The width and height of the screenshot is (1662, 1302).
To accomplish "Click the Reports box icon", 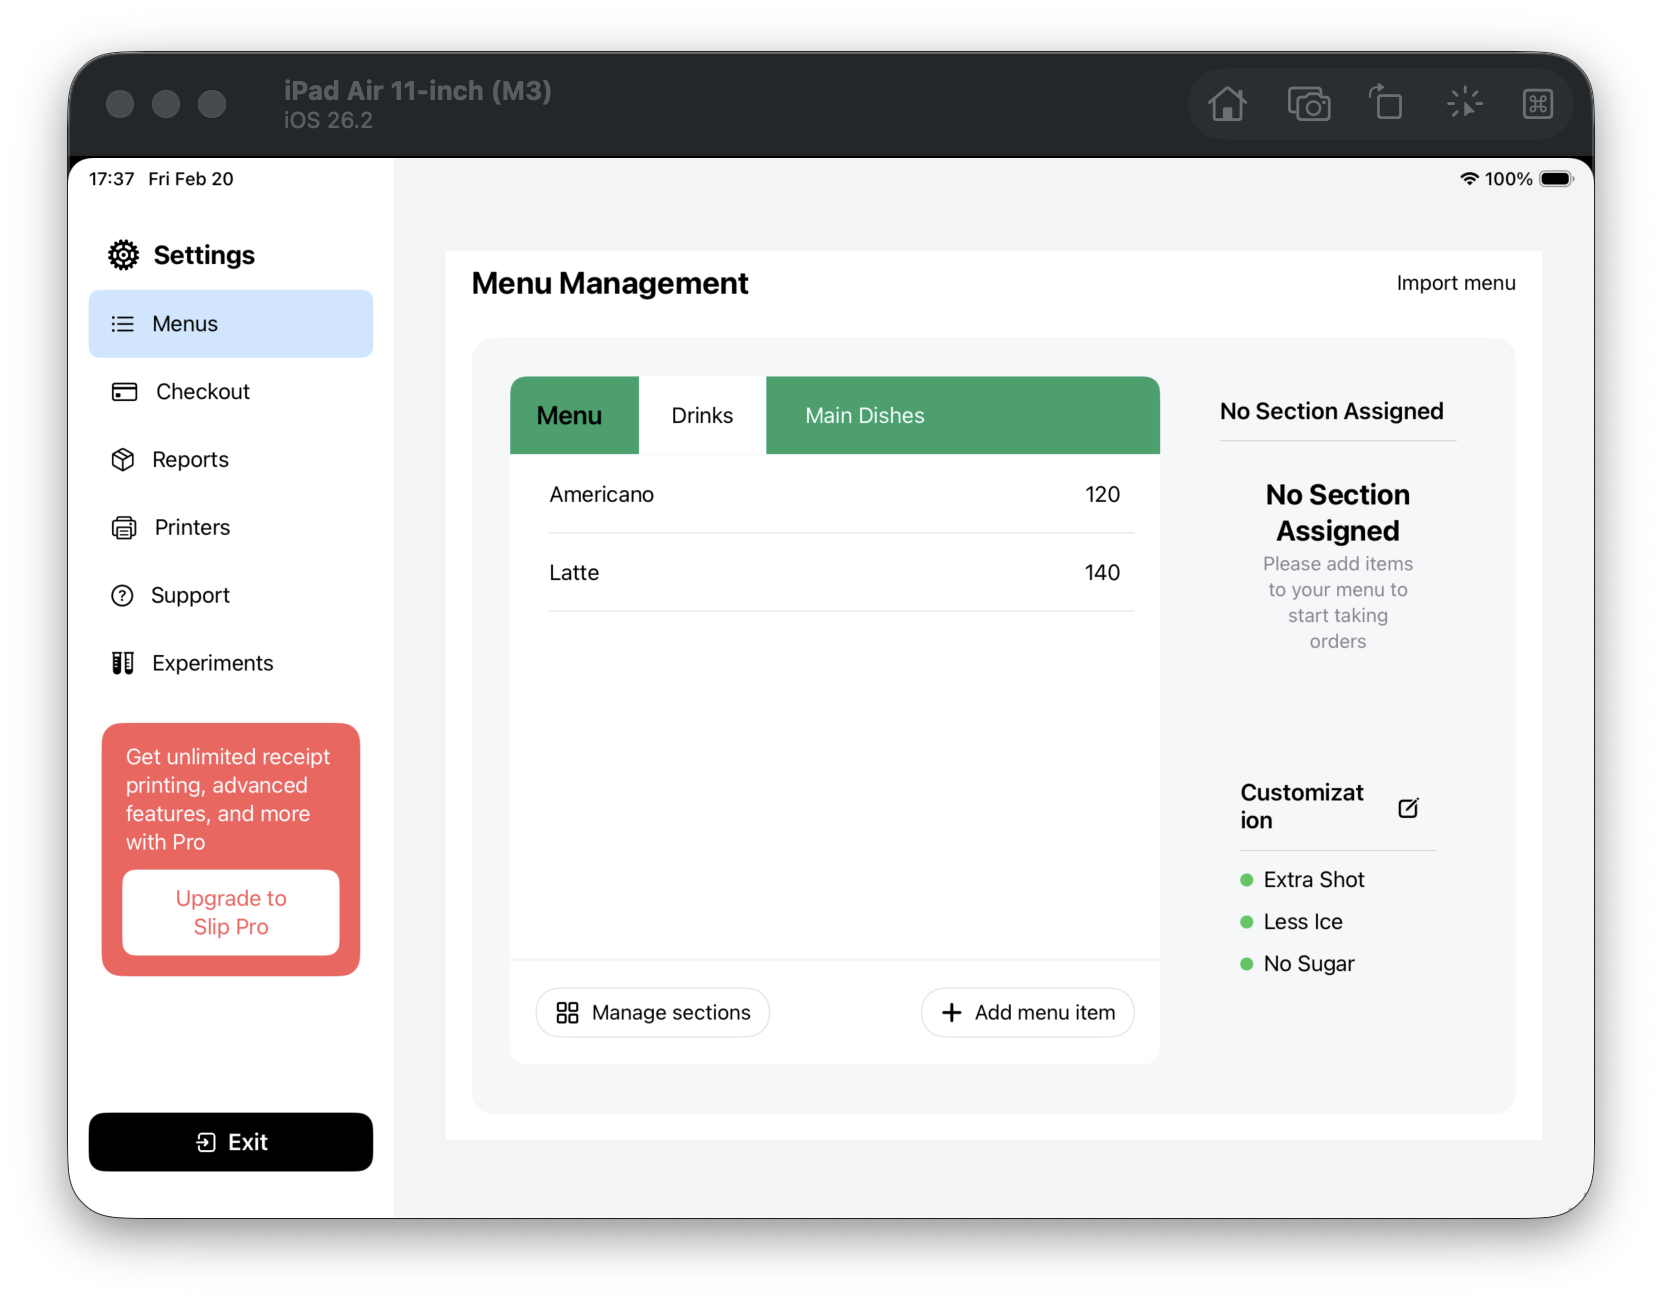I will (123, 460).
